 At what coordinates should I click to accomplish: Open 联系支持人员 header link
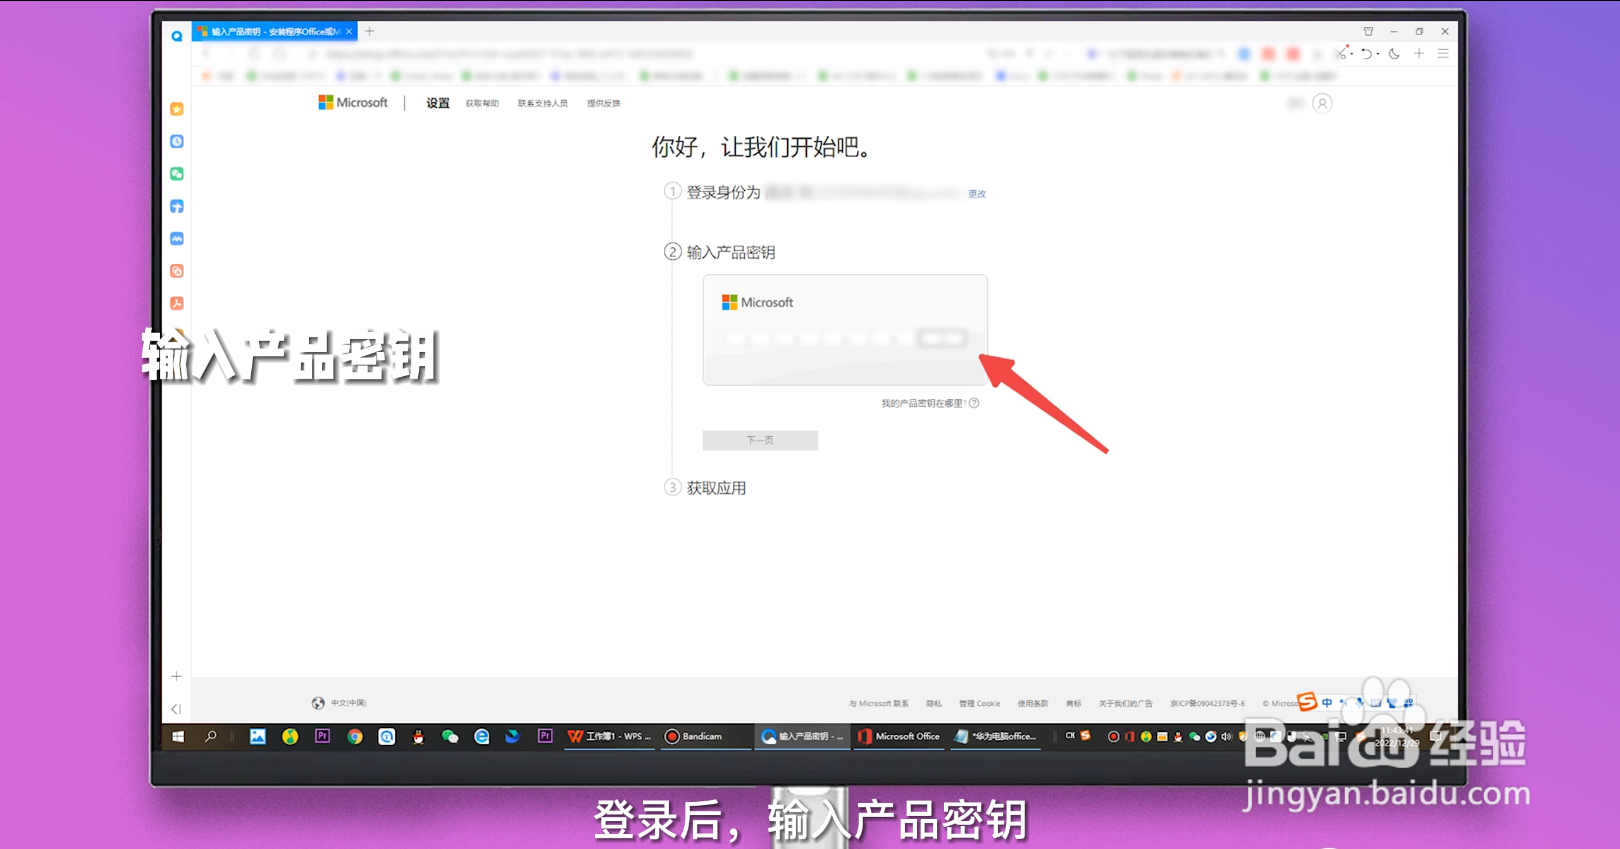click(x=543, y=104)
